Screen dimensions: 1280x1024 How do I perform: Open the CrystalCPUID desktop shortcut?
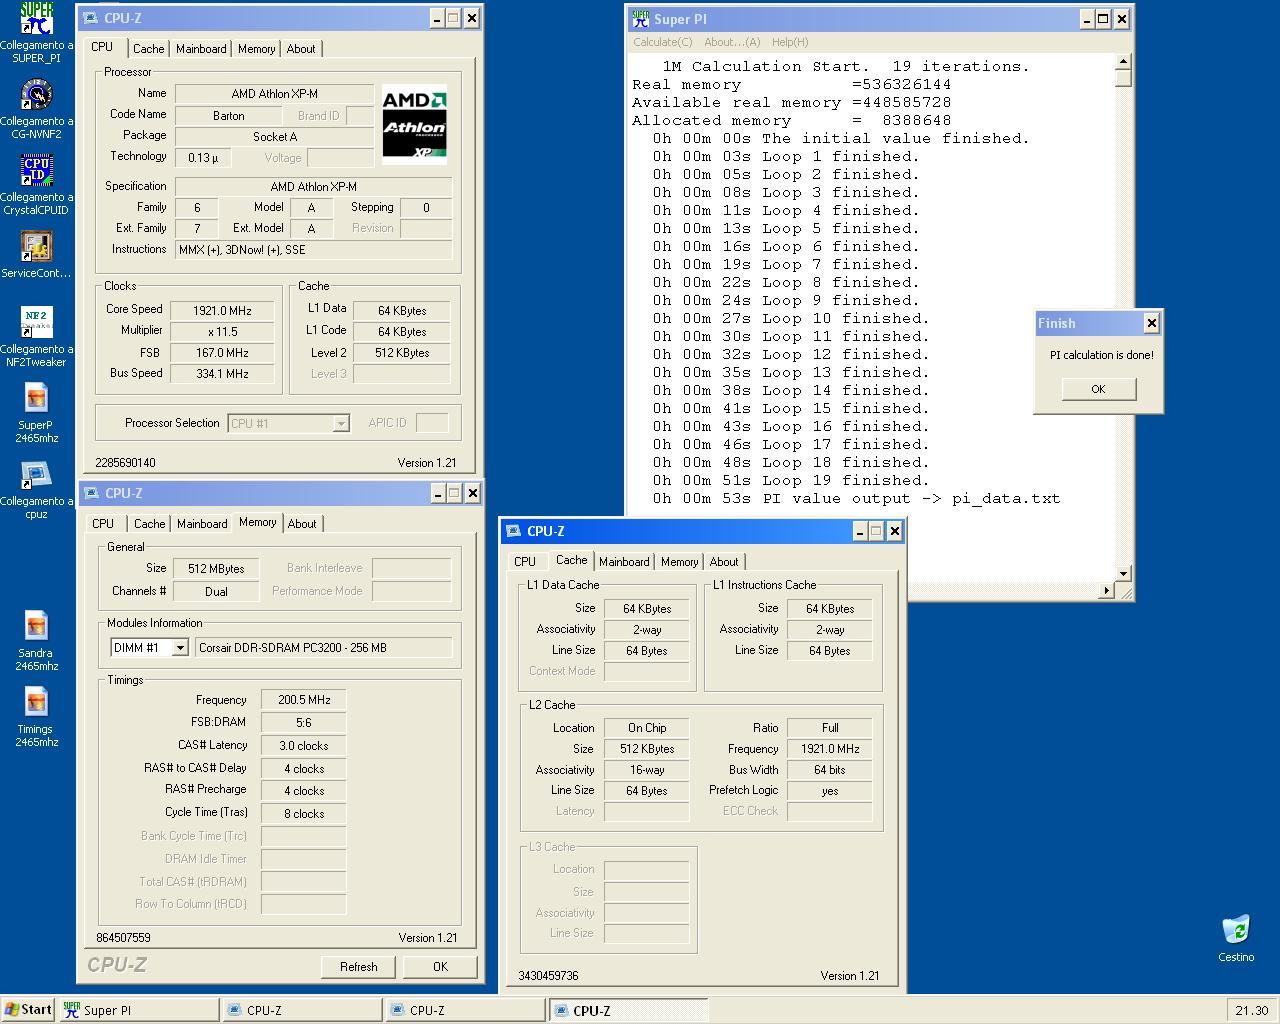(x=36, y=185)
